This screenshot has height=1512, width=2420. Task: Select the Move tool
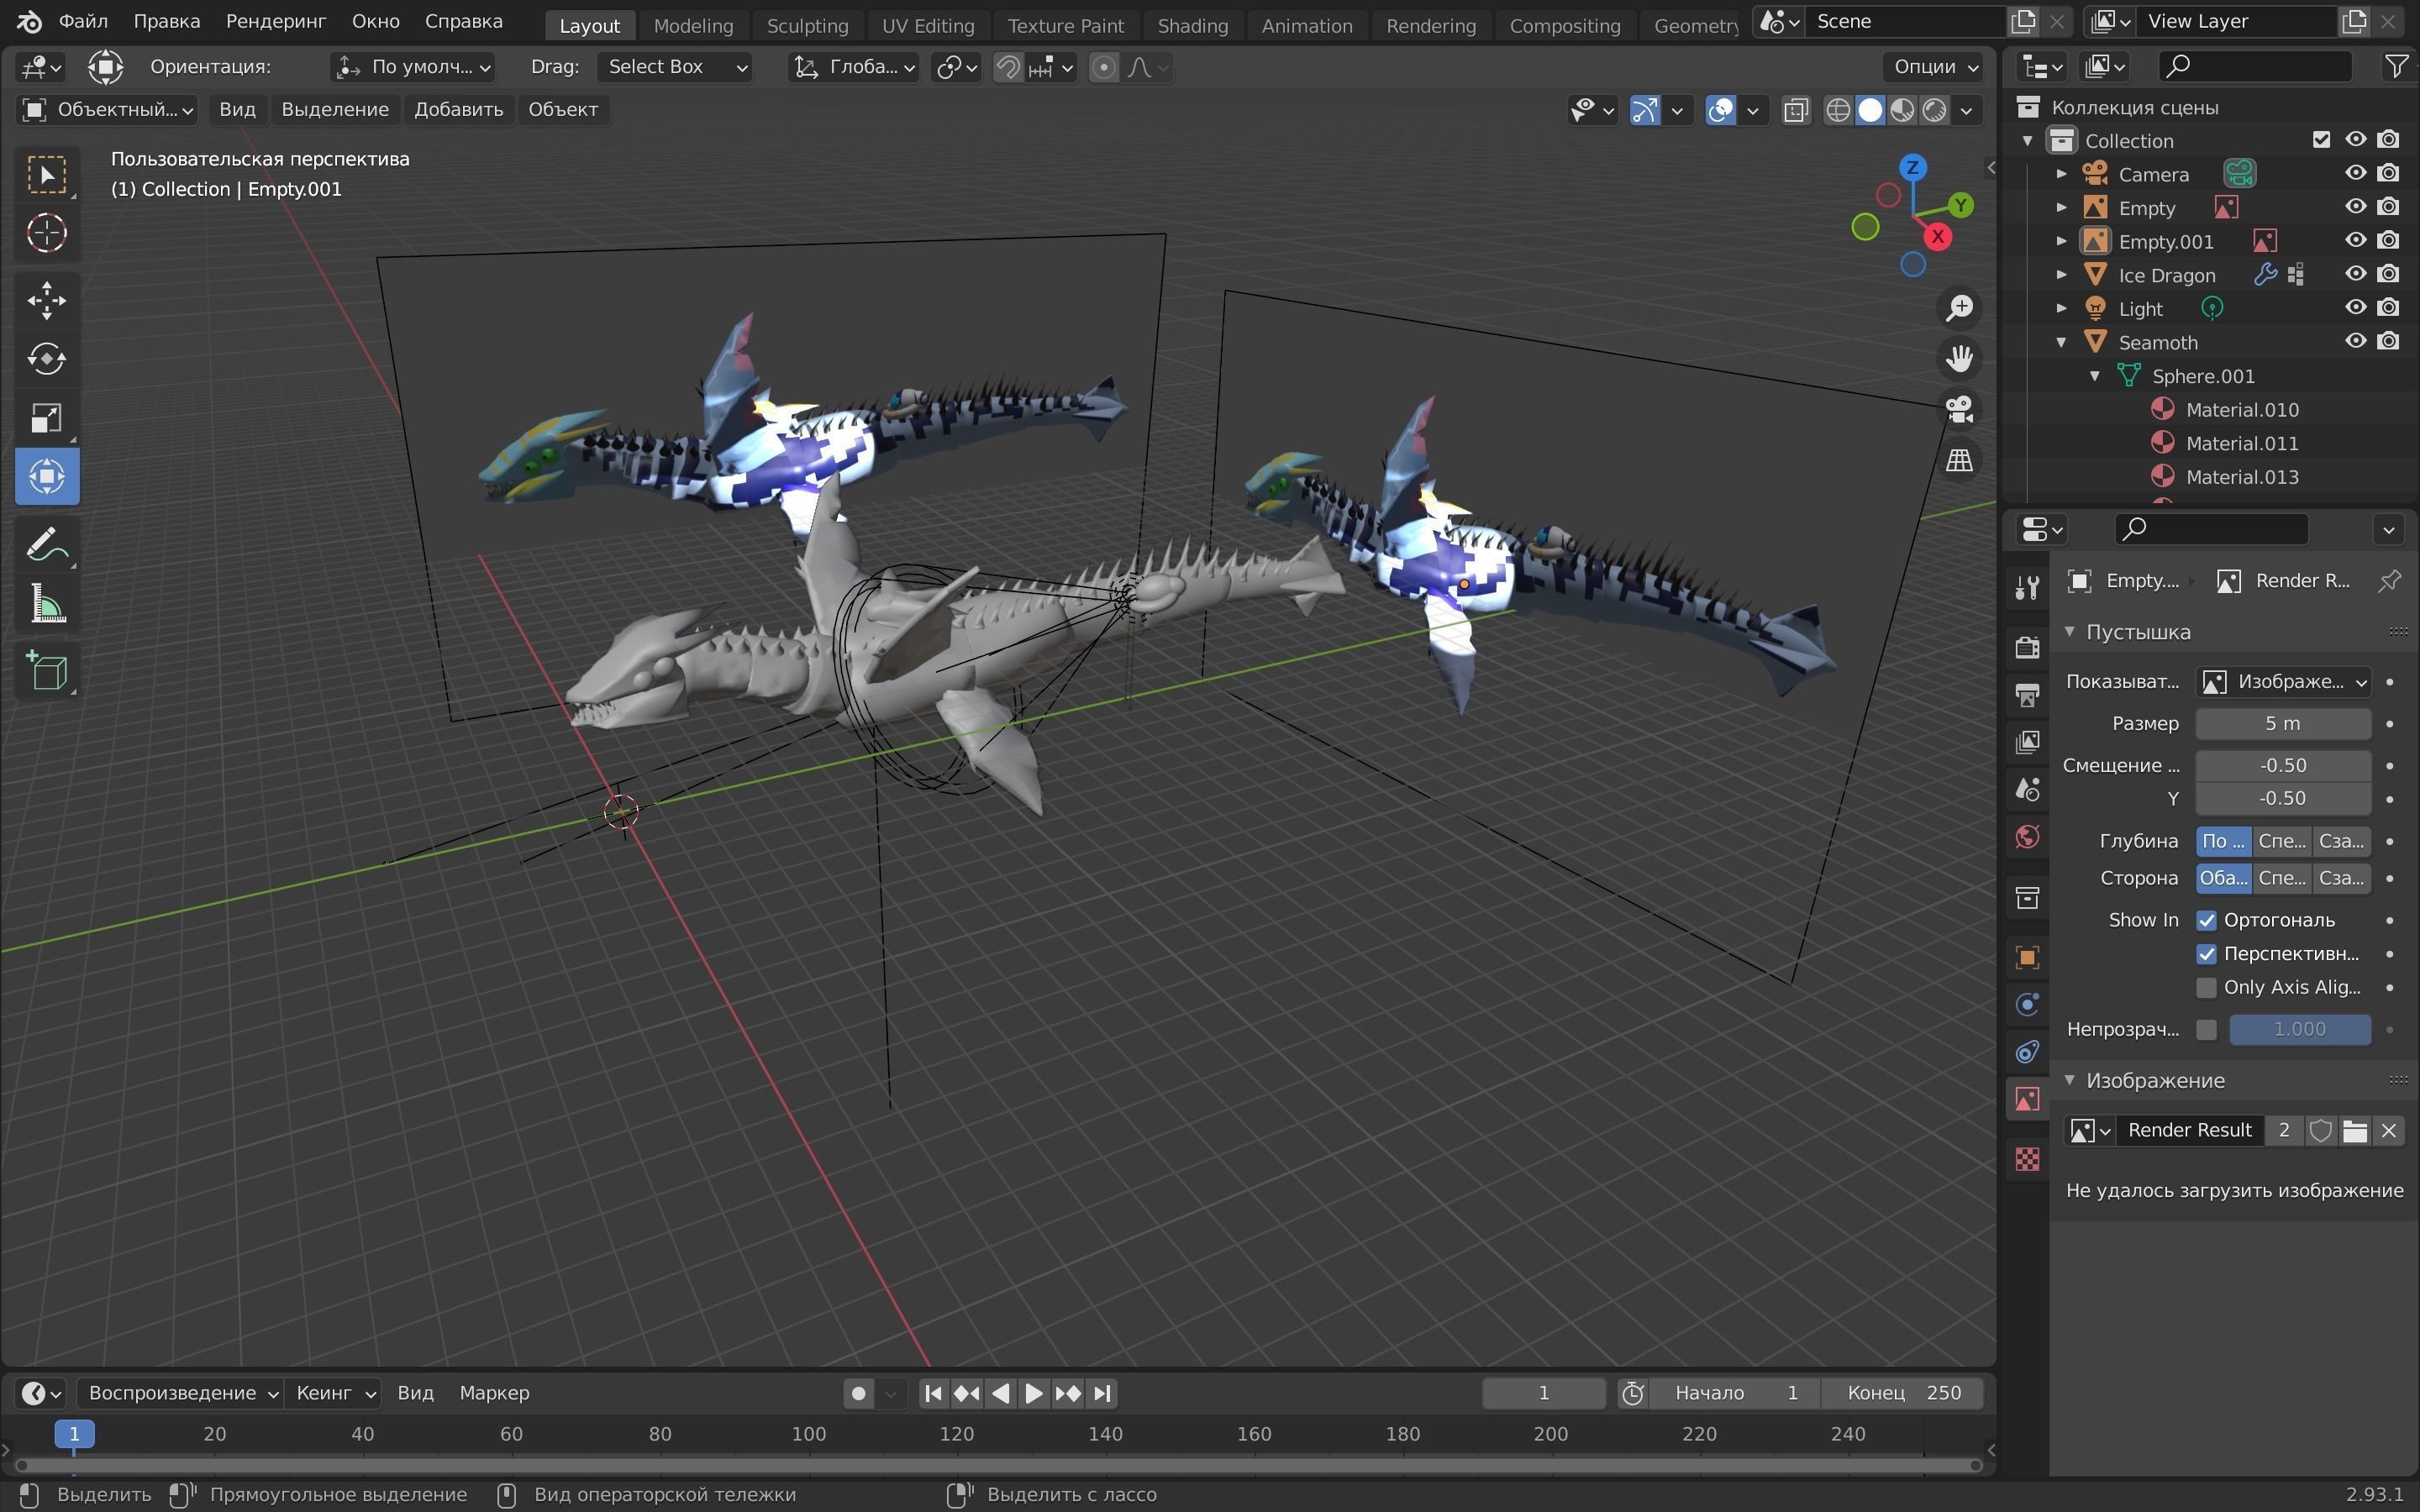[x=46, y=300]
